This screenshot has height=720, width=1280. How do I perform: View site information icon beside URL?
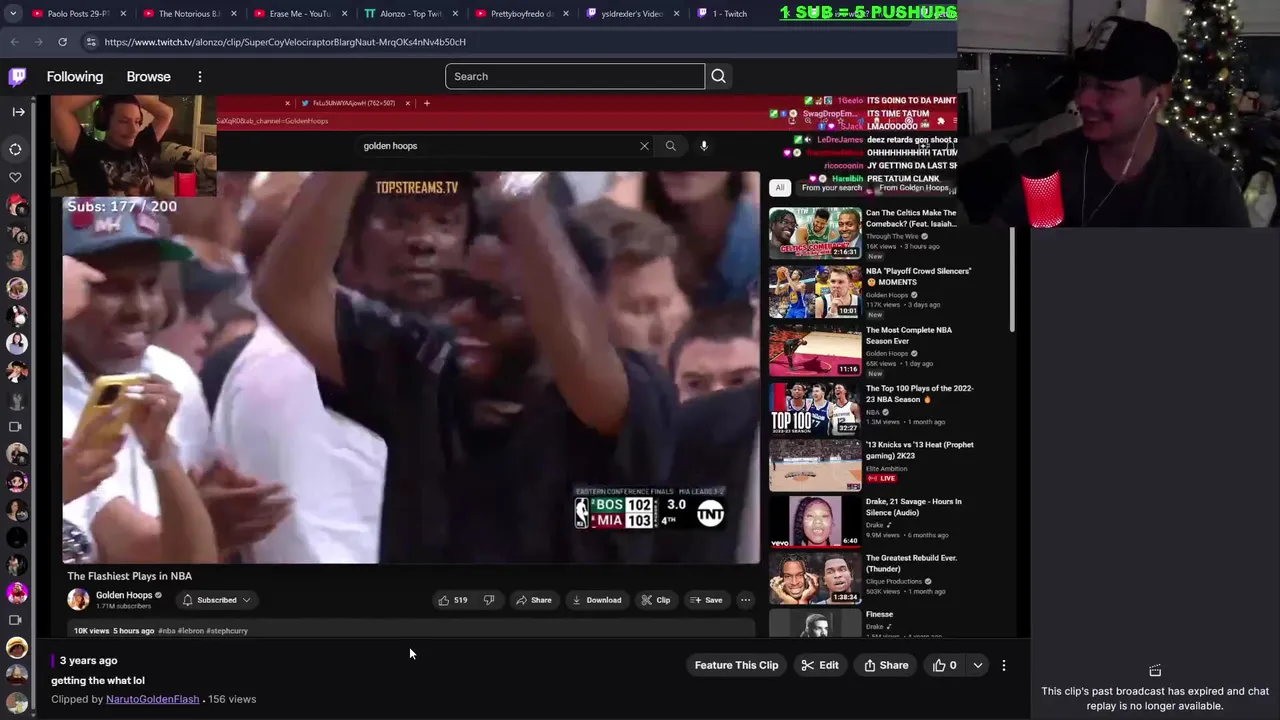[91, 42]
